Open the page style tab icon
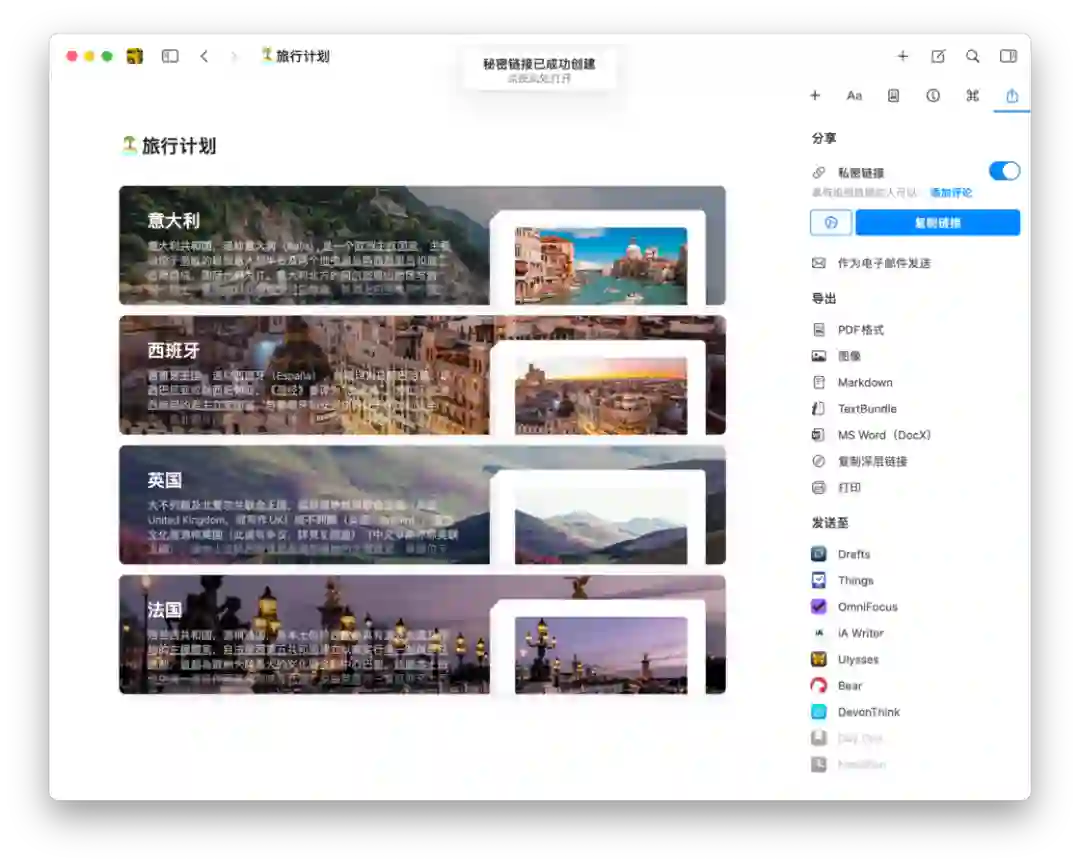 coord(893,96)
